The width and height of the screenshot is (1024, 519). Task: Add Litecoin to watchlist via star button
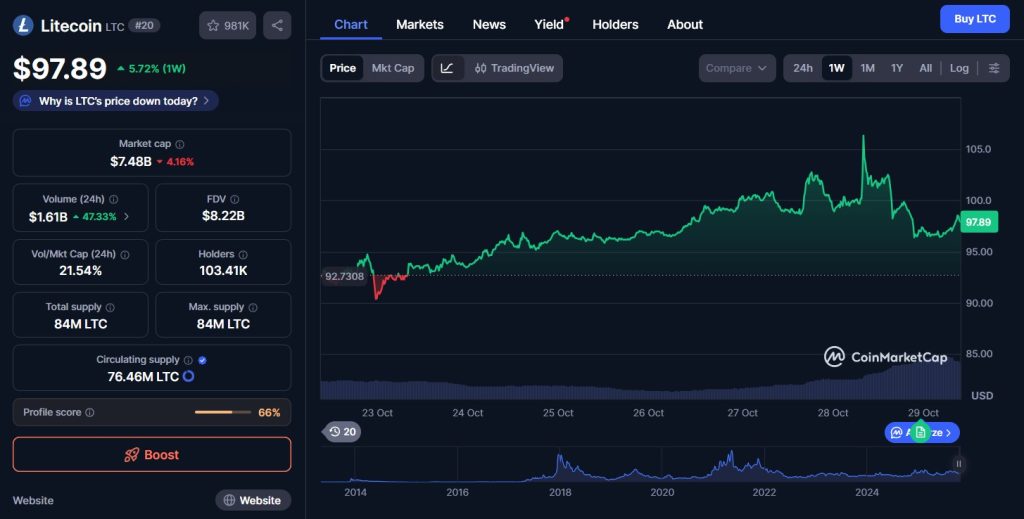(x=228, y=25)
